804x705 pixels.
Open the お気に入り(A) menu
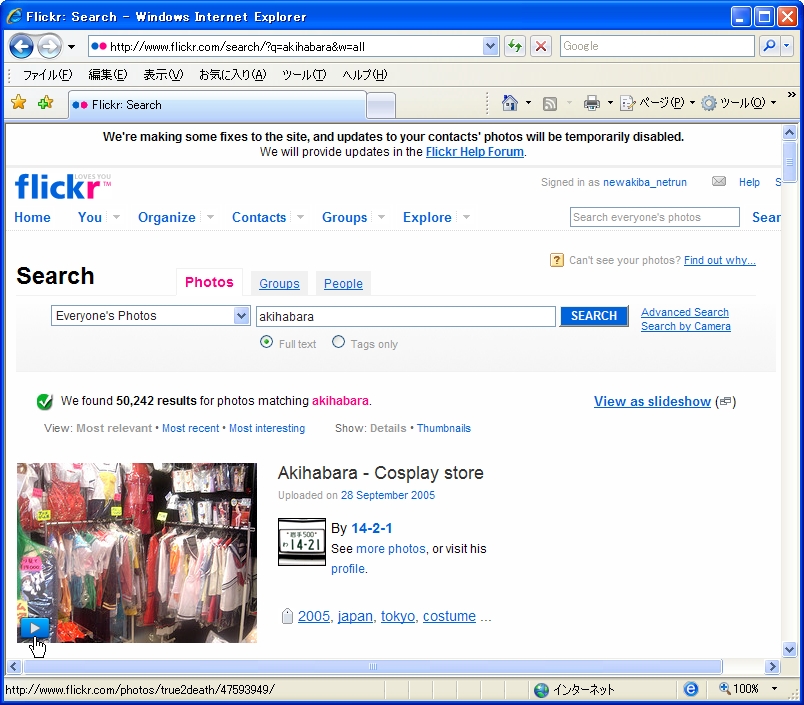pos(232,75)
